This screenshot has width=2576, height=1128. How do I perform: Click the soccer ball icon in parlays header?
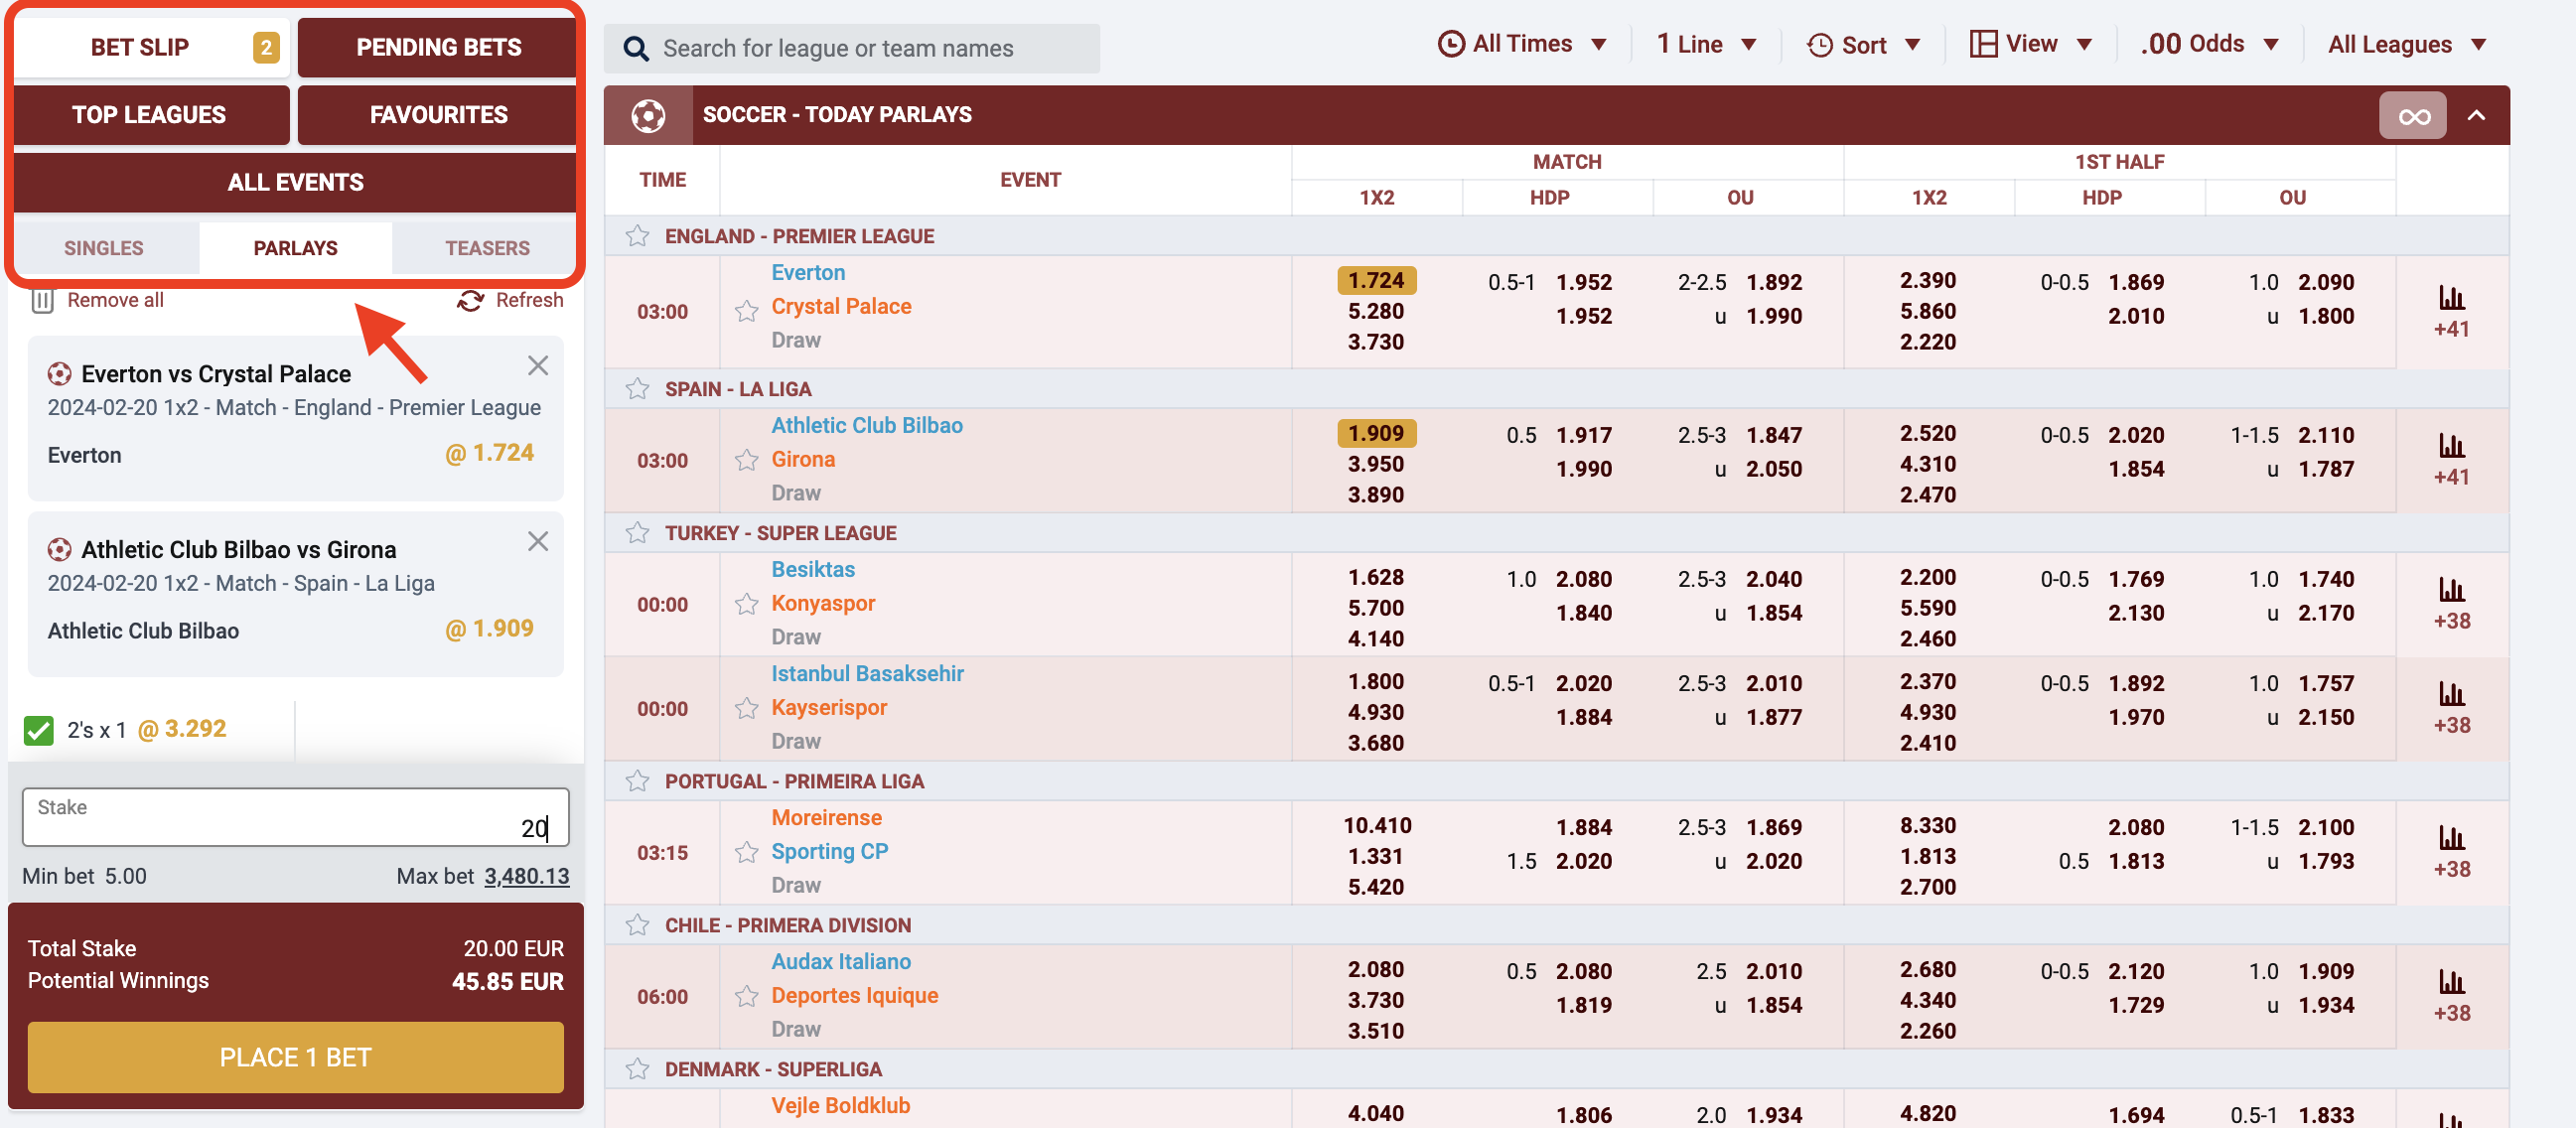648,115
